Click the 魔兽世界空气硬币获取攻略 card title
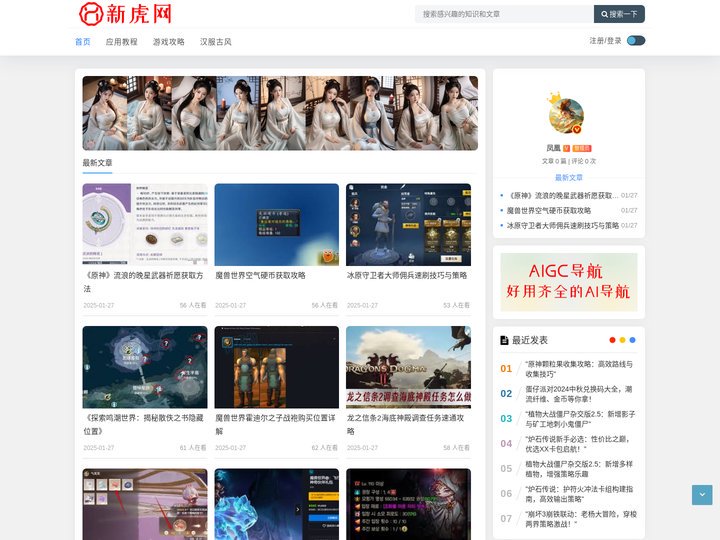720x540 pixels. (x=260, y=276)
